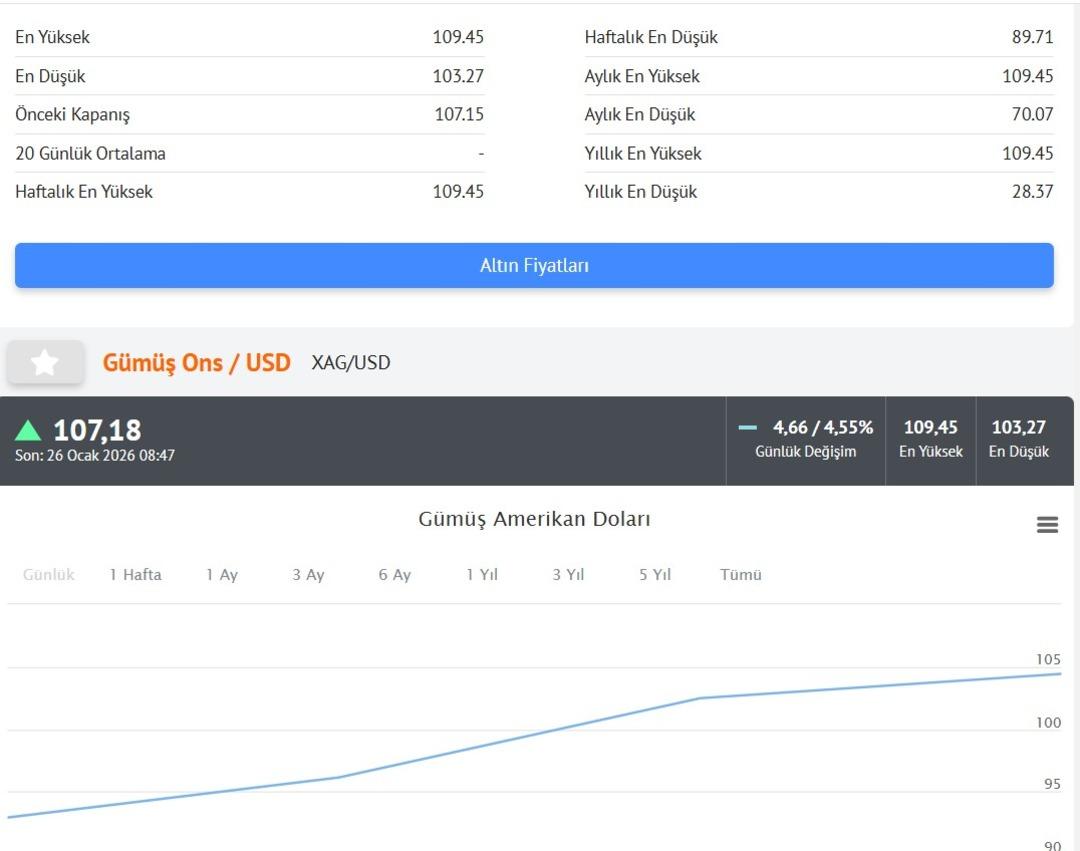Click the XAG/USD symbol label
This screenshot has height=851, width=1080.
(x=351, y=363)
